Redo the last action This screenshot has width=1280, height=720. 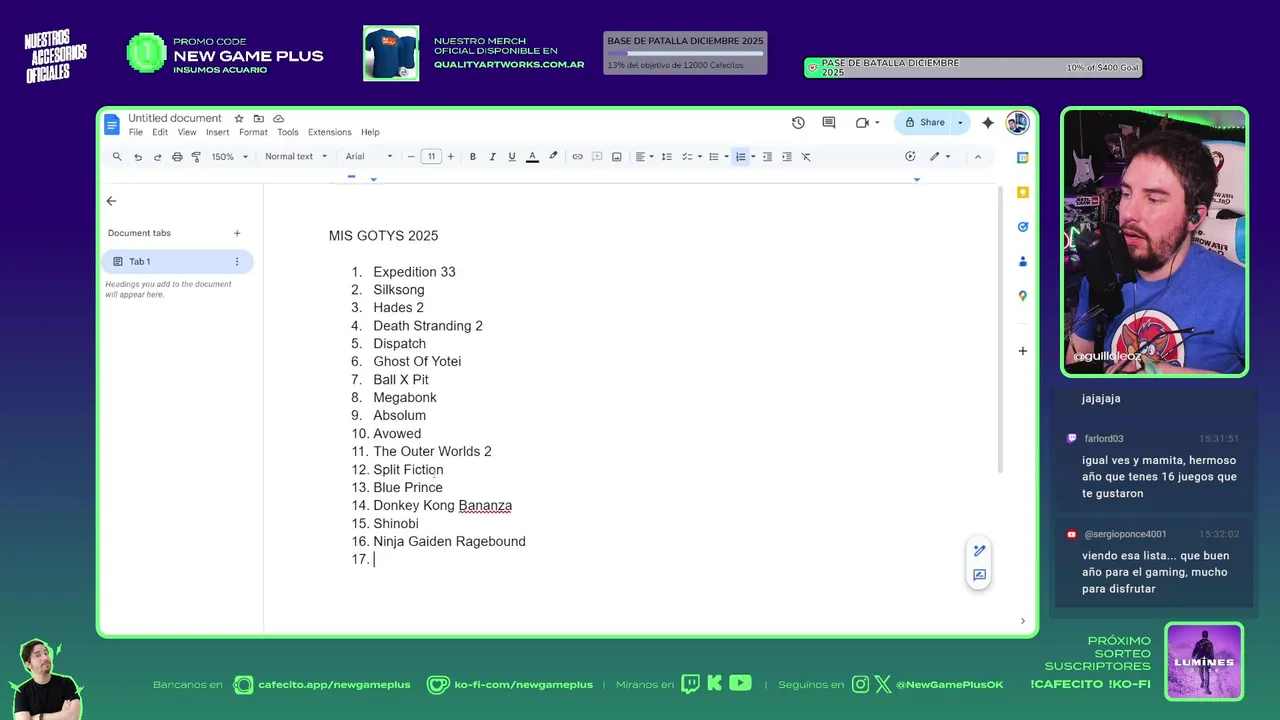click(x=157, y=157)
